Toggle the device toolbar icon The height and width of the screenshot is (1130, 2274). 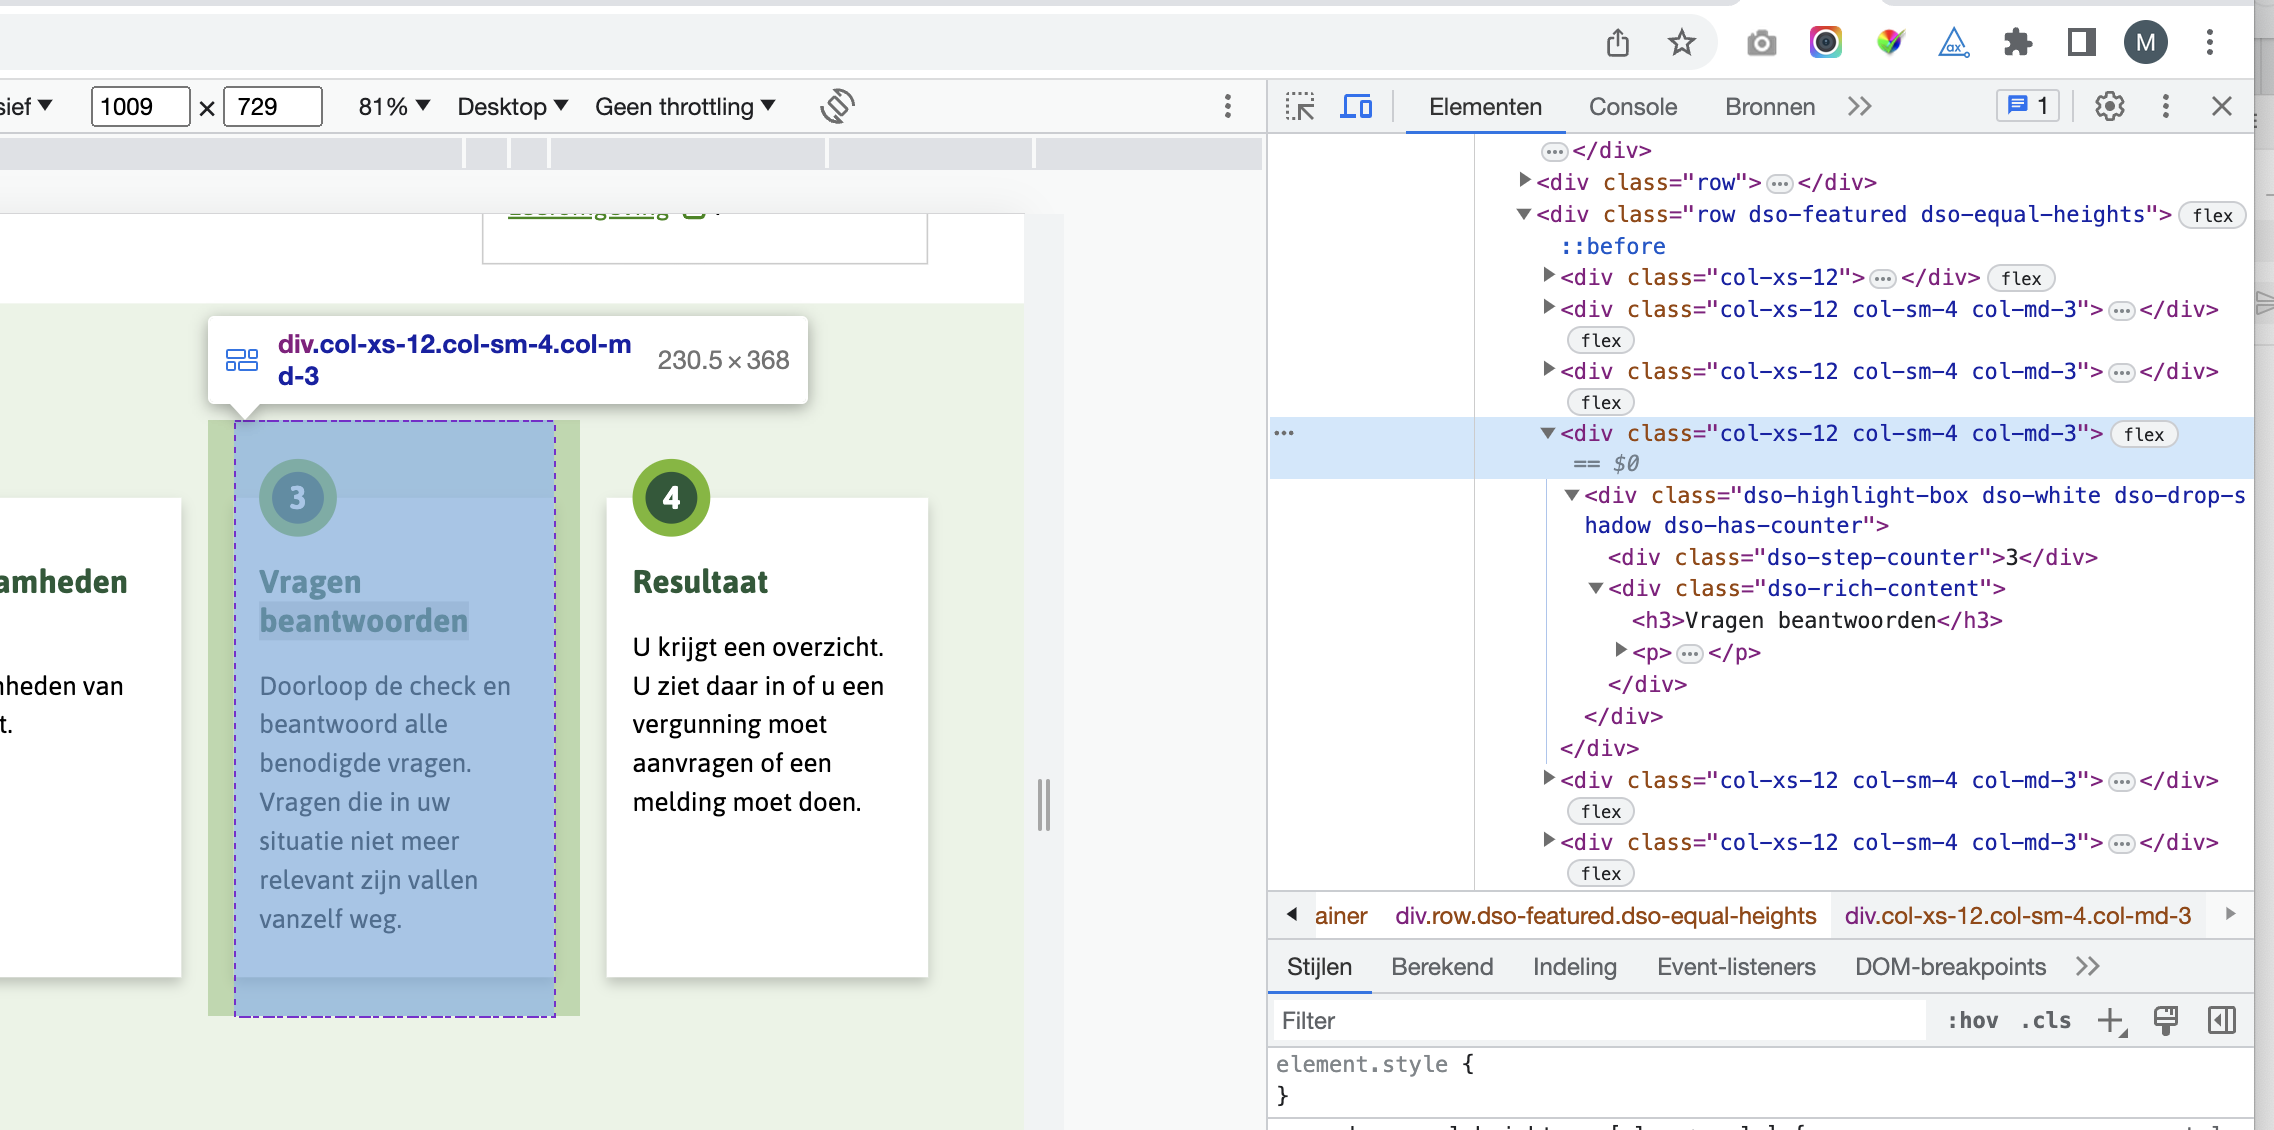coord(1356,106)
